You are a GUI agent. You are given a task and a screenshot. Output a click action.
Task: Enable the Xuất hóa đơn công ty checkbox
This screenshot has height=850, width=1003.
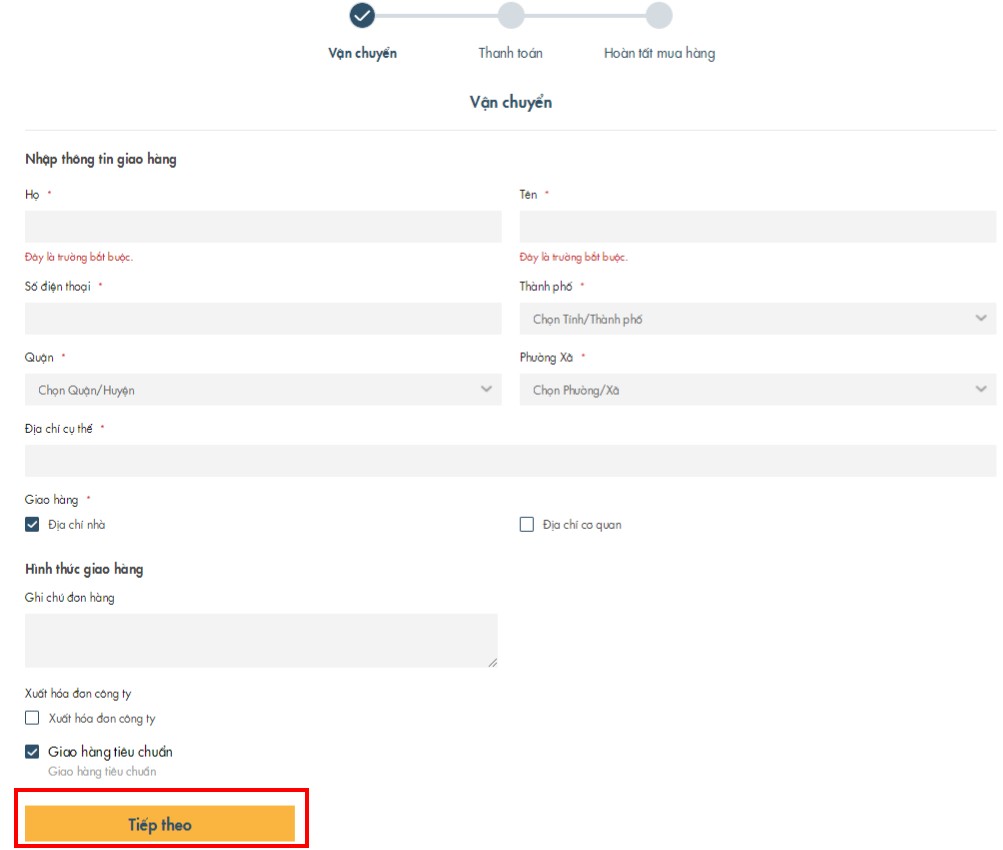coord(32,718)
